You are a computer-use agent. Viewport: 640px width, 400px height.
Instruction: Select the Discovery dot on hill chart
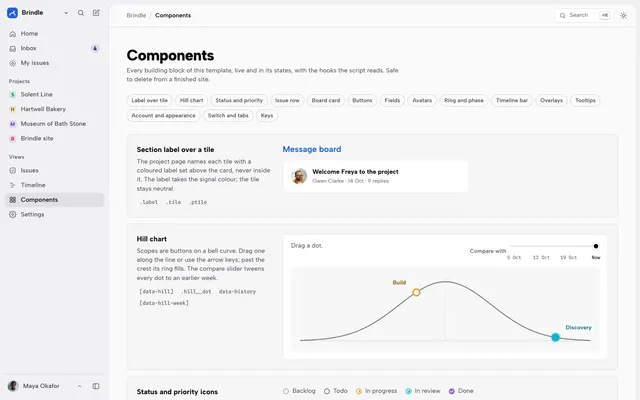coord(556,337)
